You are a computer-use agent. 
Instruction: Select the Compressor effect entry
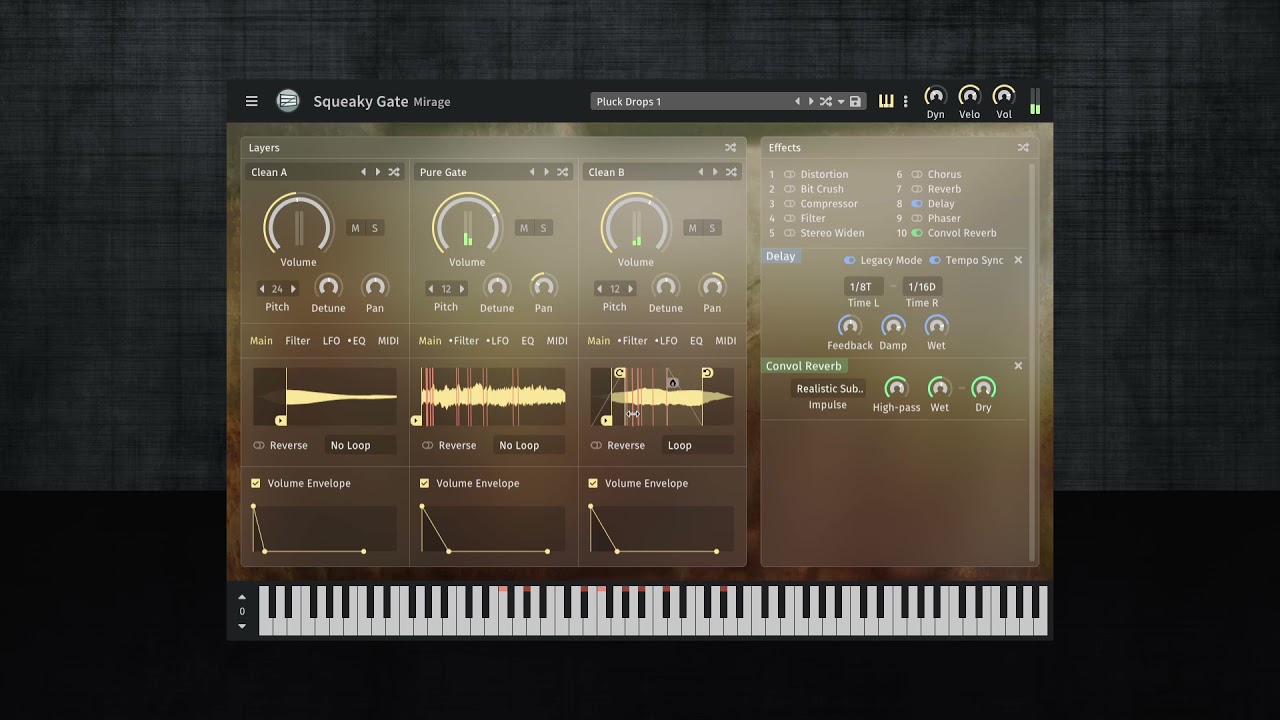tap(829, 204)
